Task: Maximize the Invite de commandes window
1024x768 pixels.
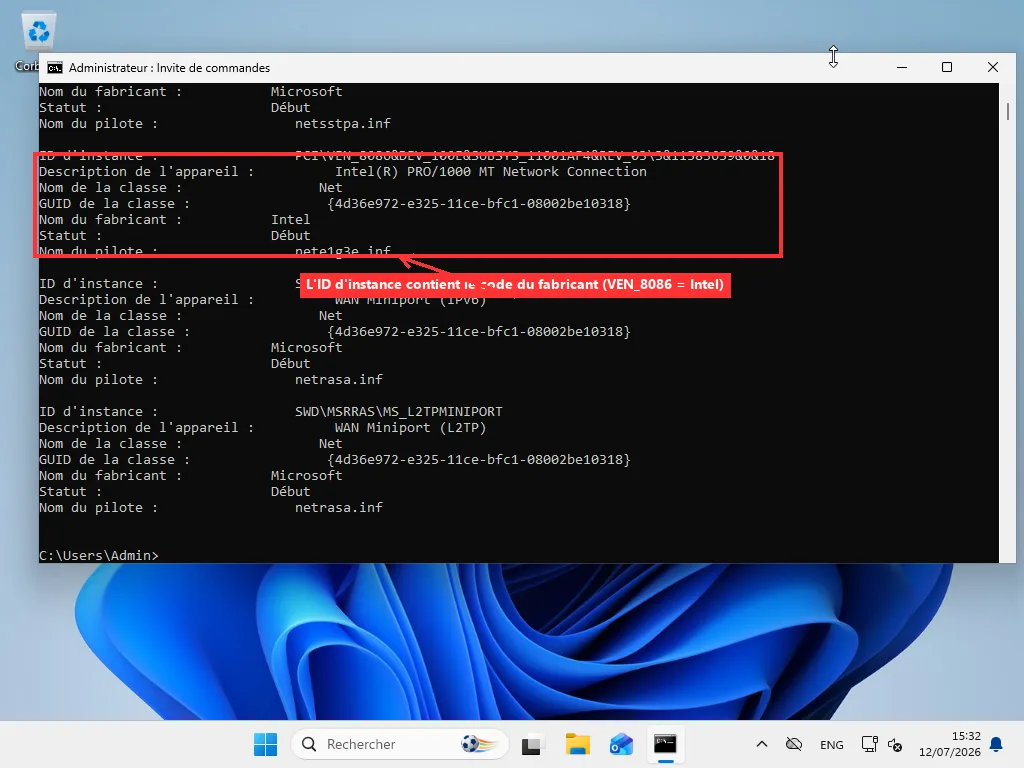Action: point(947,67)
